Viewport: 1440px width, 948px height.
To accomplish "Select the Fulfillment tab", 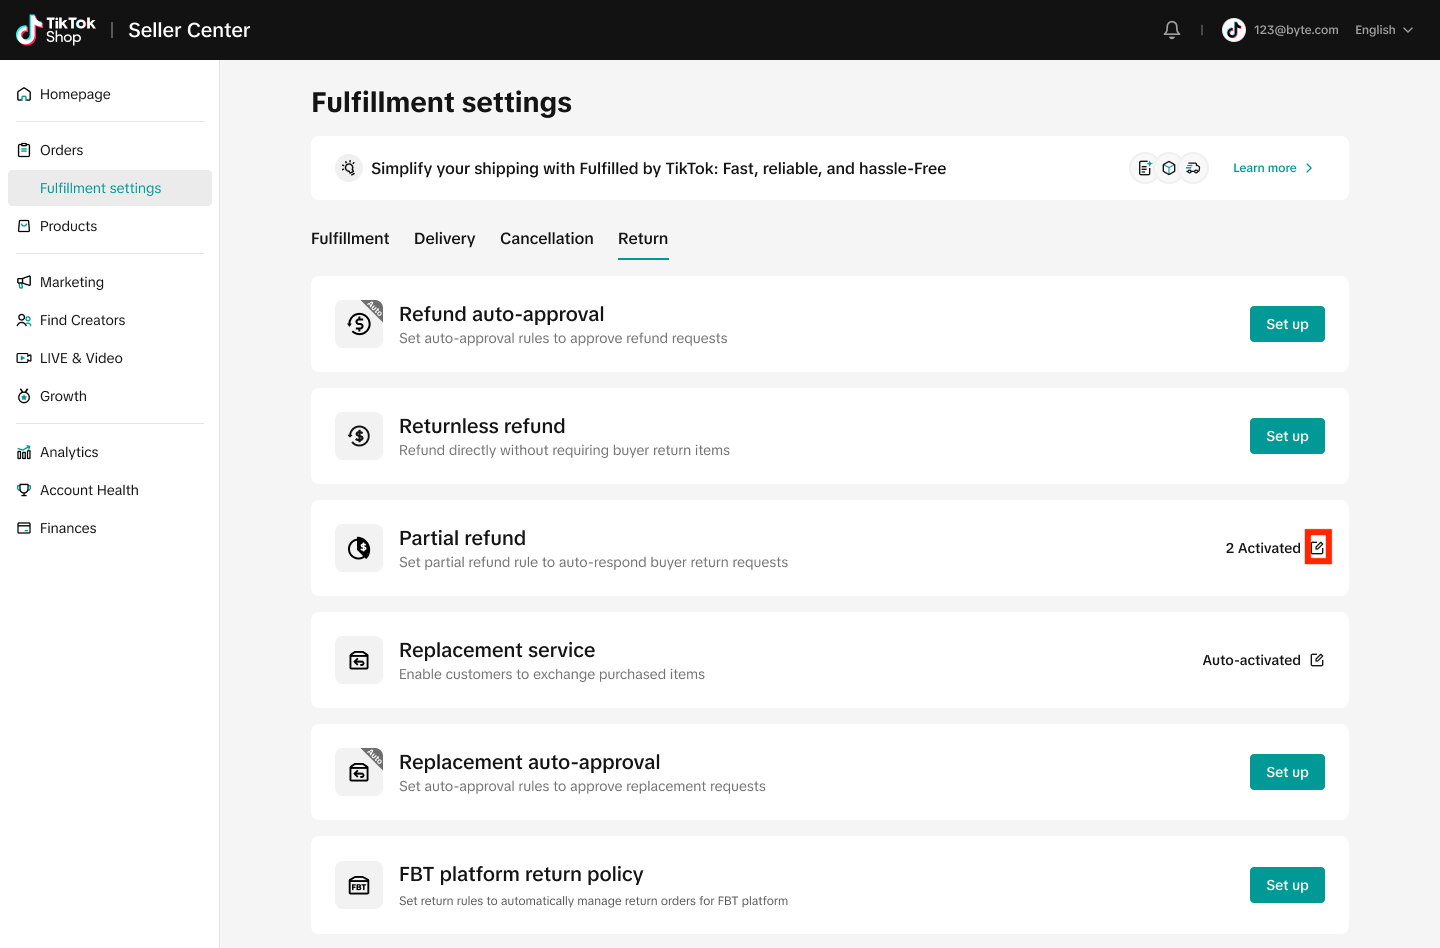I will point(350,239).
